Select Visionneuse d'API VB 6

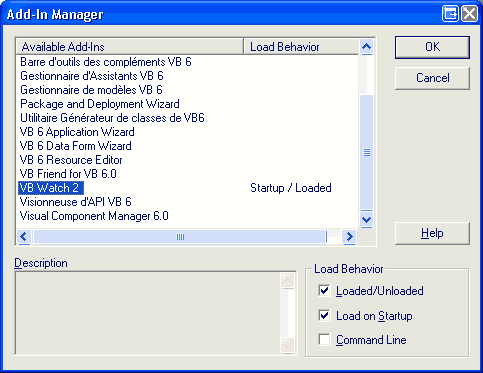click(75, 202)
